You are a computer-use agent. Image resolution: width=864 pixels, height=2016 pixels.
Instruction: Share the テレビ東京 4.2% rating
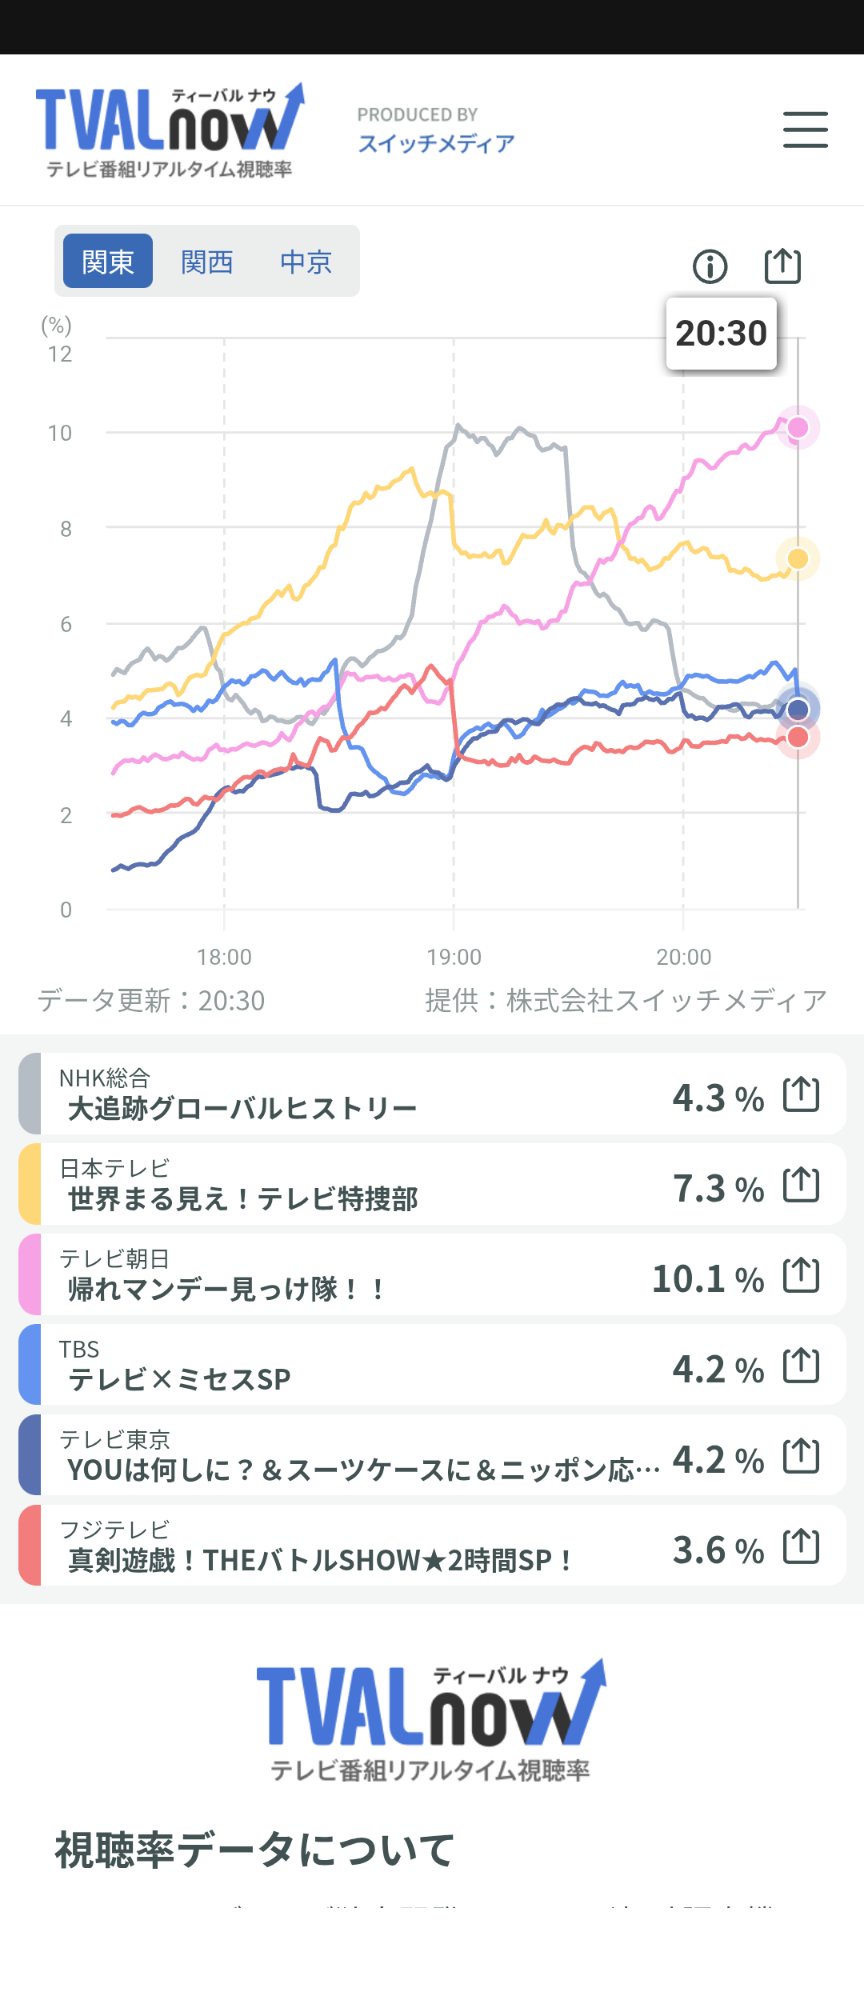(x=801, y=1456)
